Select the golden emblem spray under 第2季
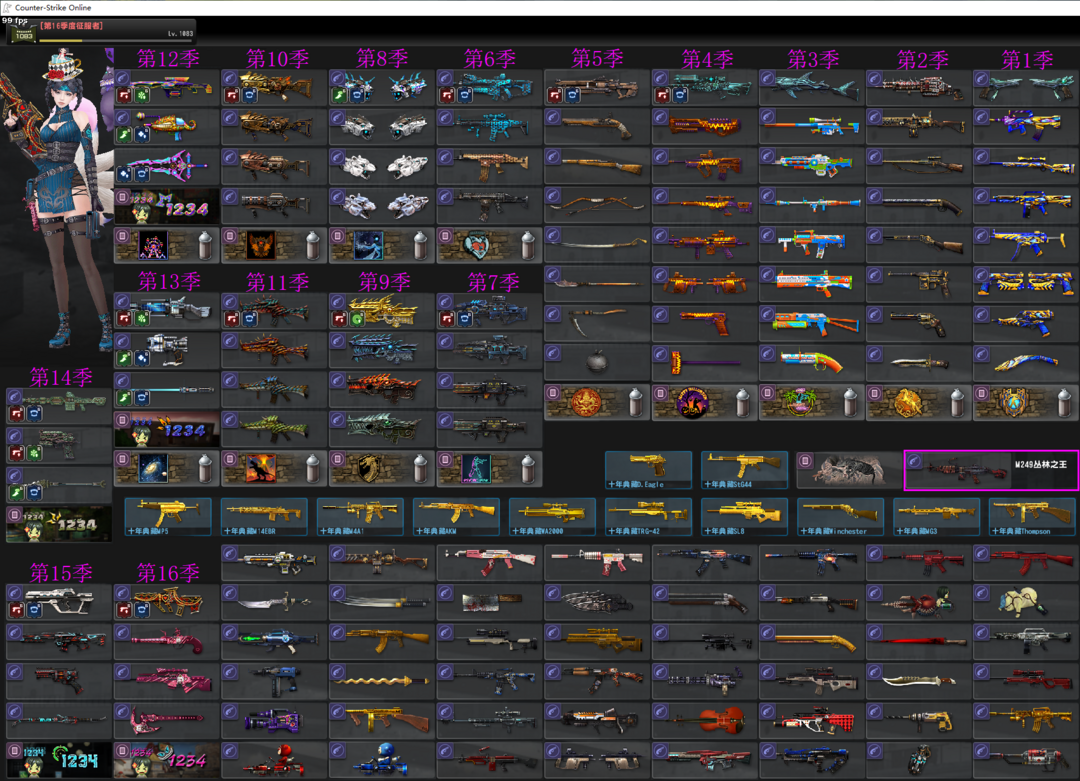Viewport: 1080px width, 781px height. pos(919,402)
